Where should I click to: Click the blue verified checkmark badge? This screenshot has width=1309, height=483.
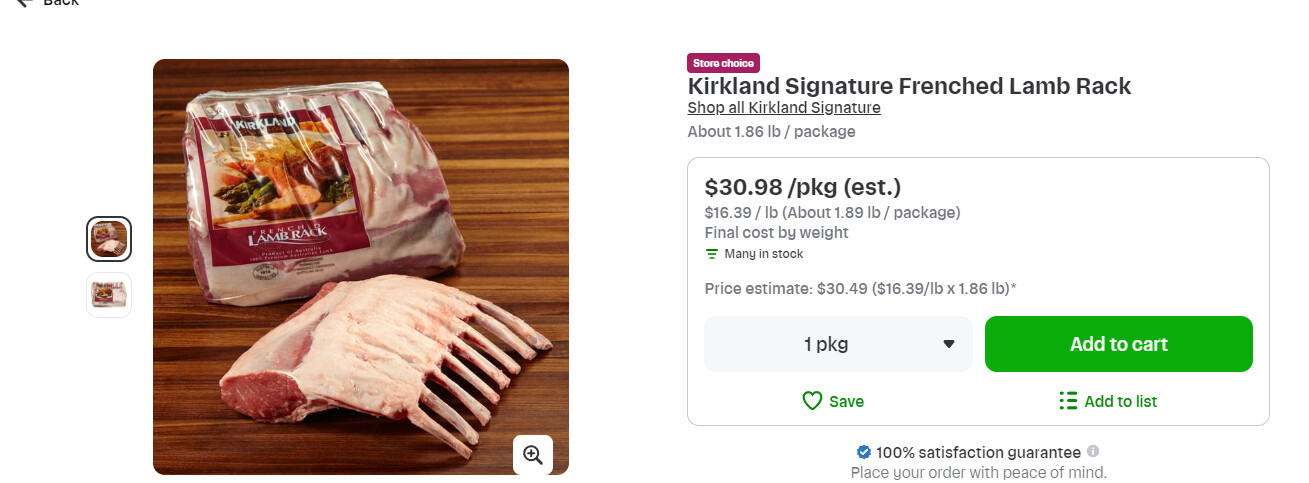pyautogui.click(x=864, y=452)
